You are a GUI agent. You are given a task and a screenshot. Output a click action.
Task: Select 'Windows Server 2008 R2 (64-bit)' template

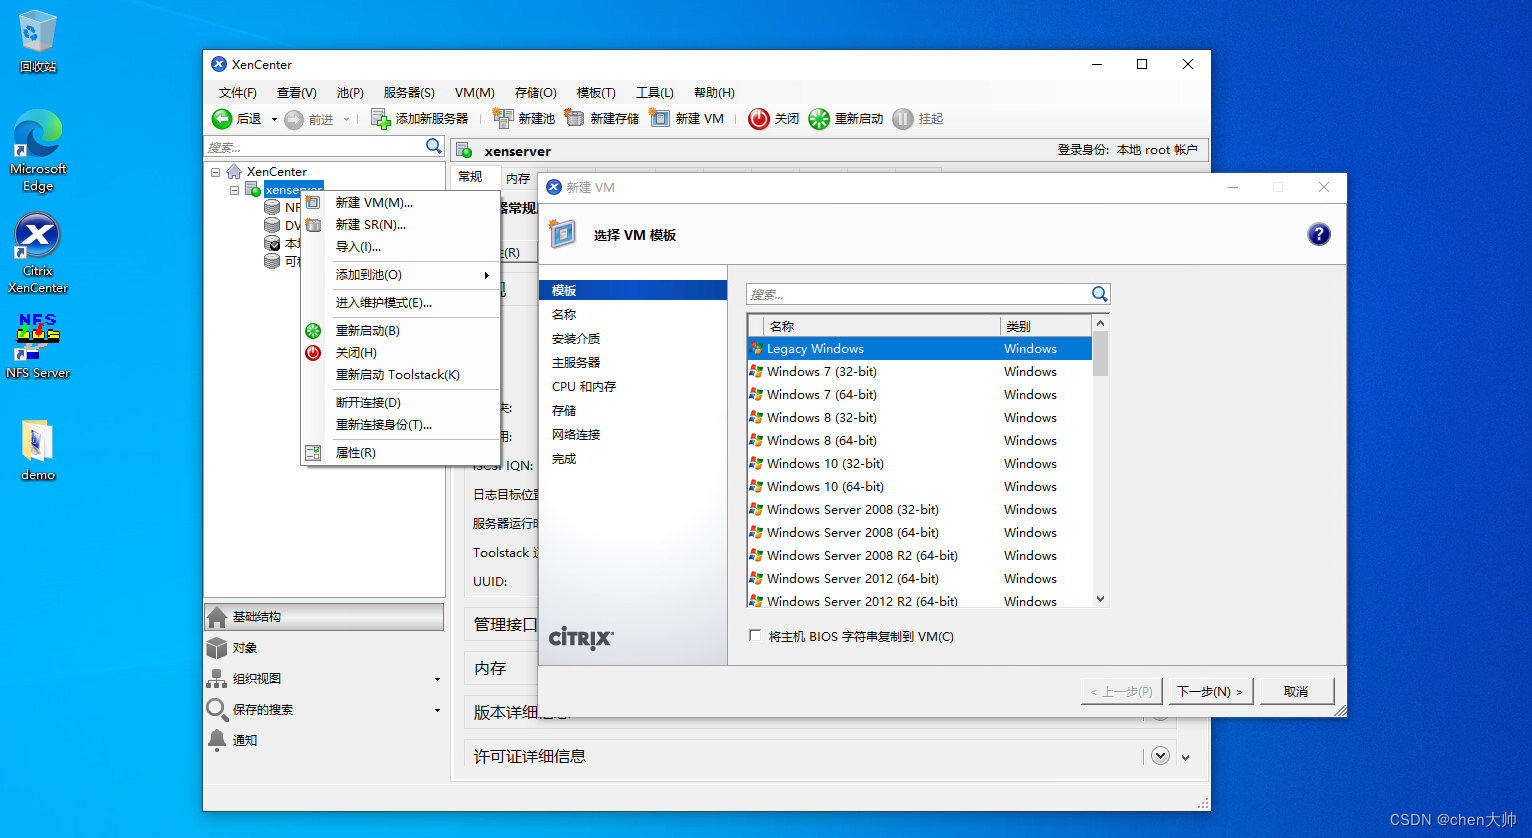920,556
